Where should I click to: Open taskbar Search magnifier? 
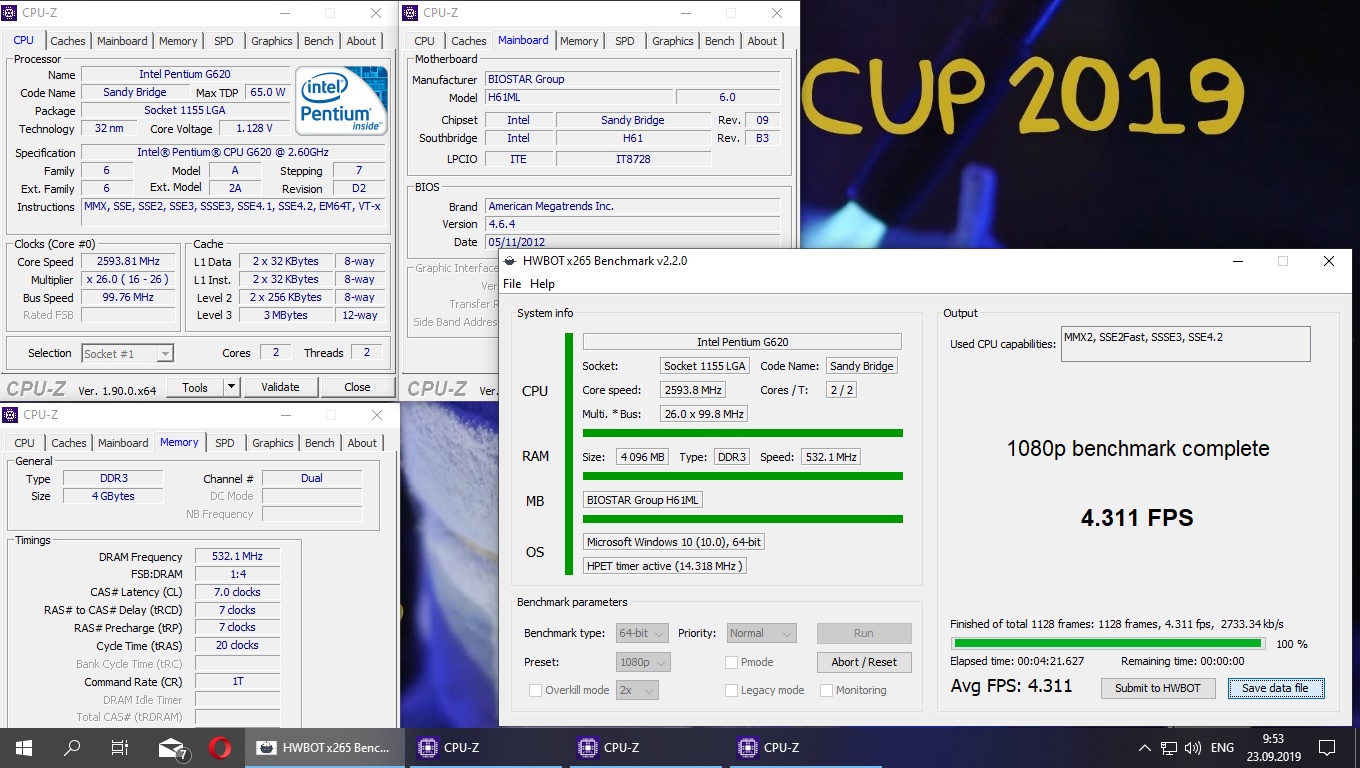72,747
